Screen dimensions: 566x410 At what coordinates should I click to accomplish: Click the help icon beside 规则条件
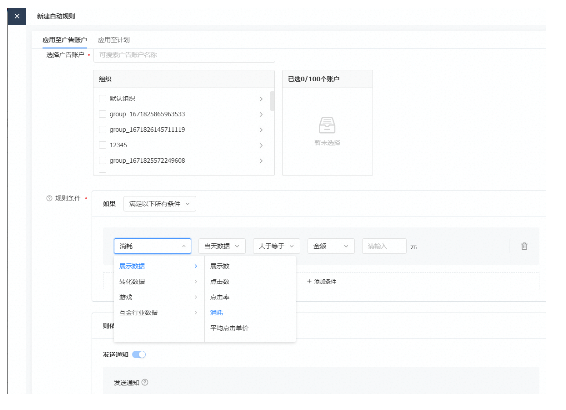49,198
